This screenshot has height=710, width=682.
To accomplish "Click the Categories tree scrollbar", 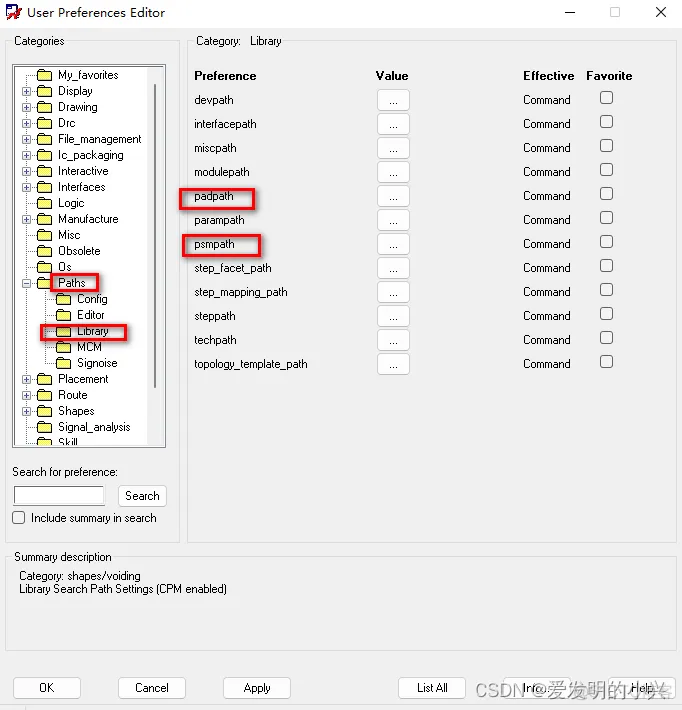I will (155, 235).
